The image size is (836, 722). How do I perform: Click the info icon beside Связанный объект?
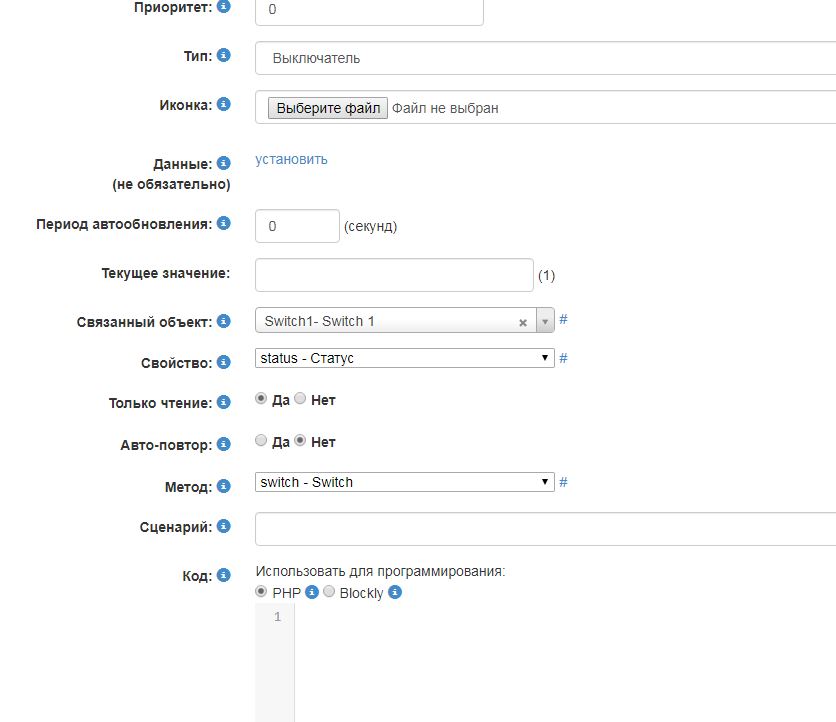[x=223, y=321]
